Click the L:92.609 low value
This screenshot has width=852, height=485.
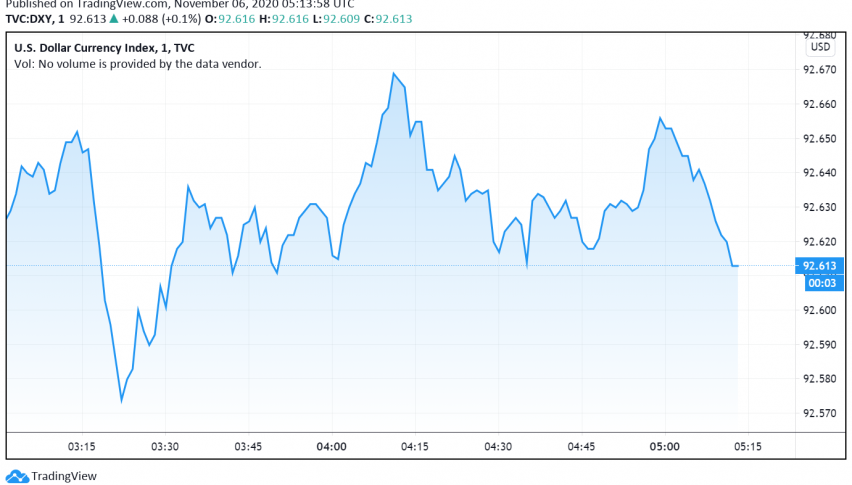click(x=336, y=19)
